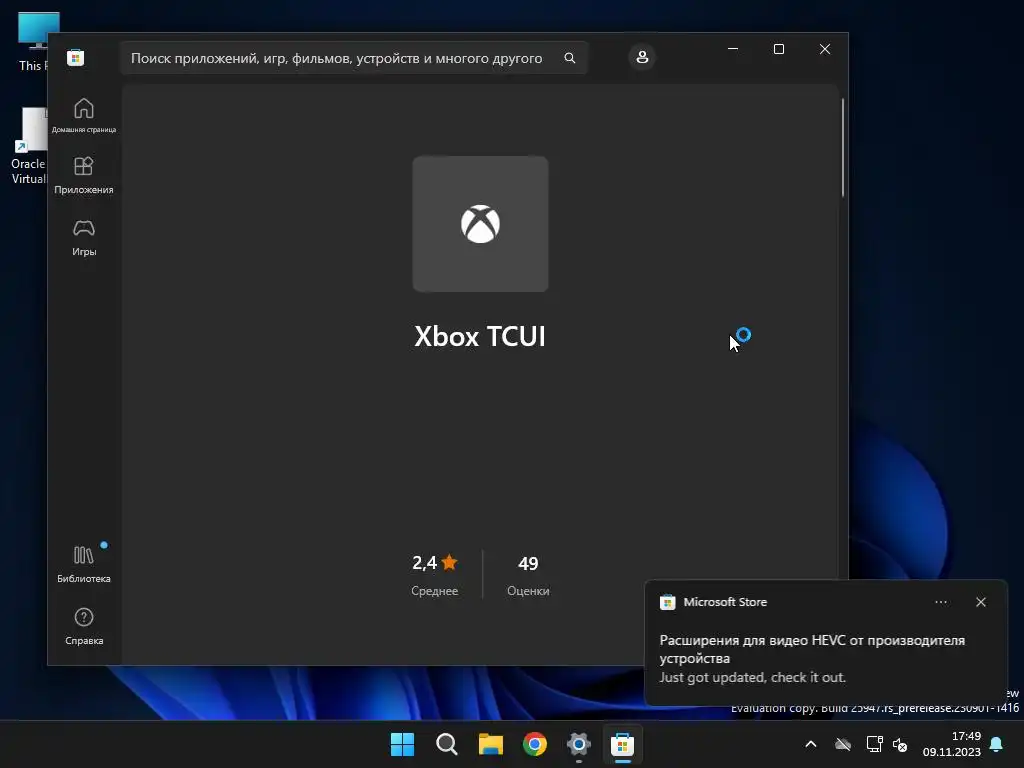Click the OneDrive tray icon
The height and width of the screenshot is (768, 1024).
843,744
